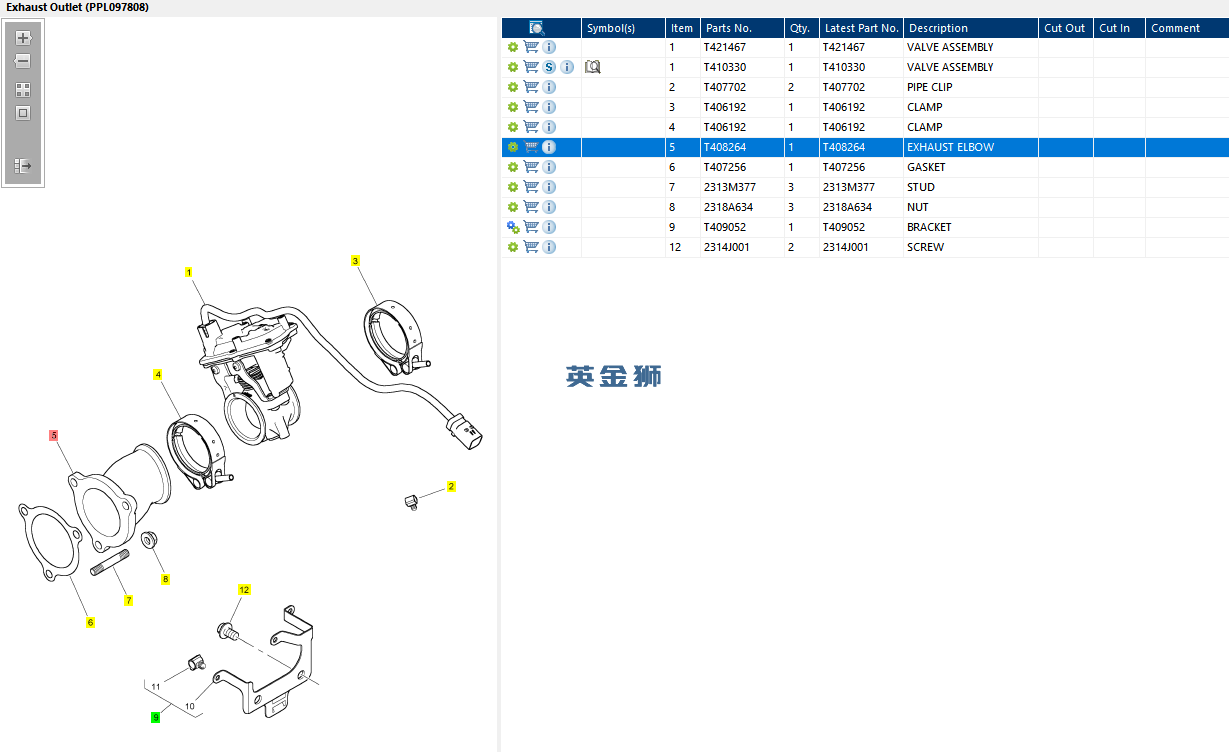Click the Symbol(s) column header
Image resolution: width=1229 pixels, height=752 pixels.
624,28
